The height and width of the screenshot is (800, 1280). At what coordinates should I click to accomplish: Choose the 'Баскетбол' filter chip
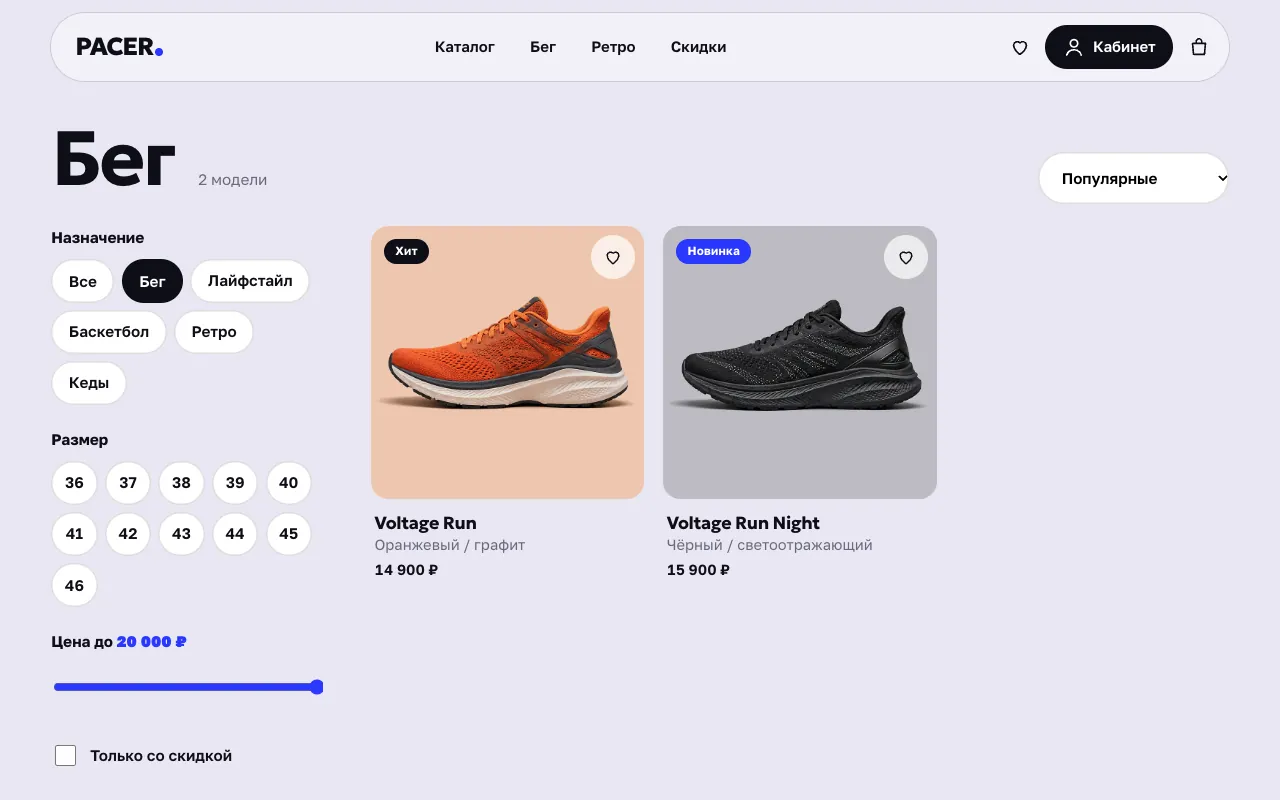click(109, 332)
